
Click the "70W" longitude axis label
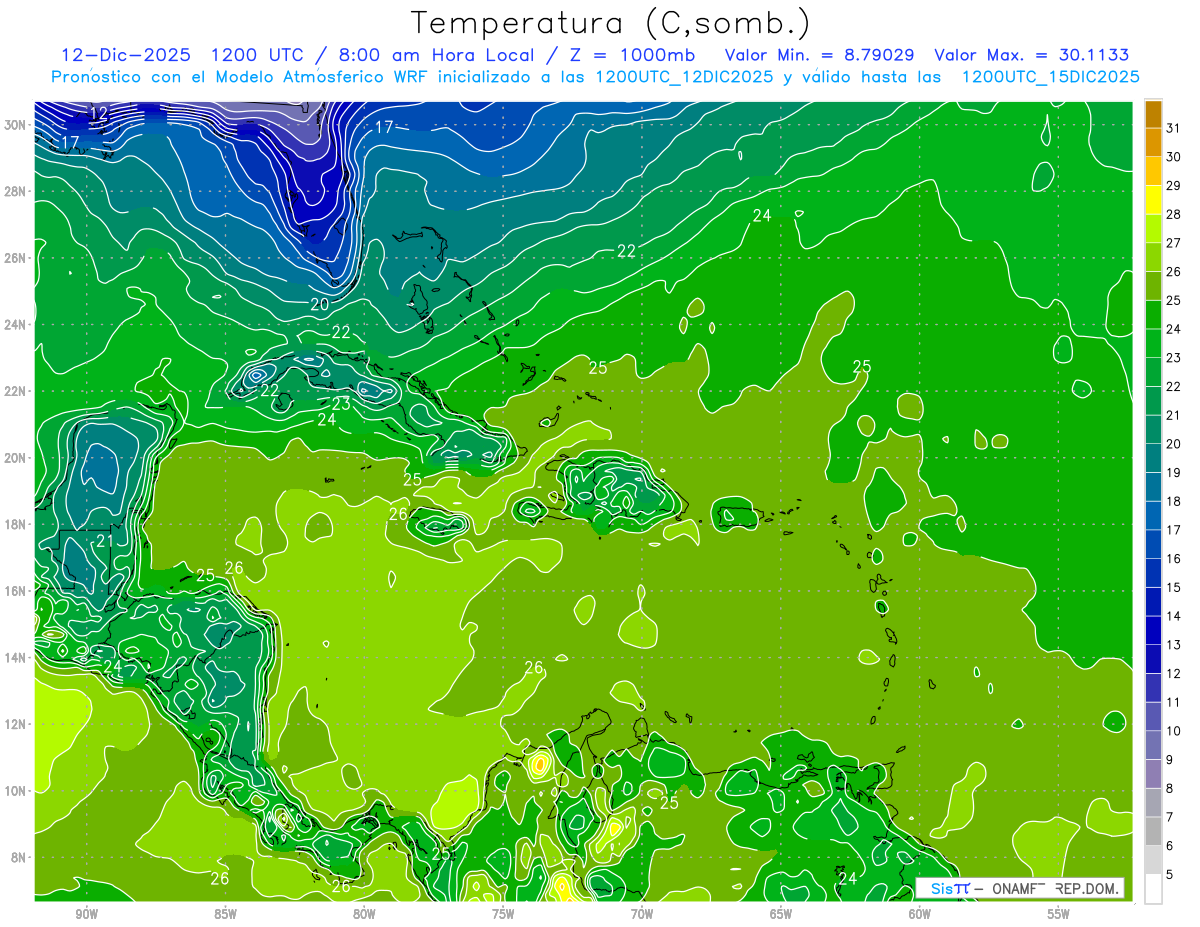tap(642, 914)
